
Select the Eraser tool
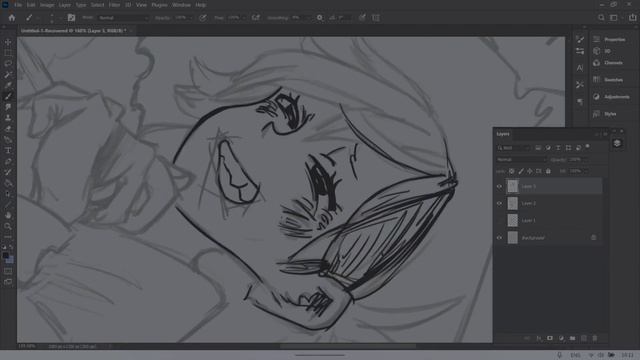coord(8,129)
